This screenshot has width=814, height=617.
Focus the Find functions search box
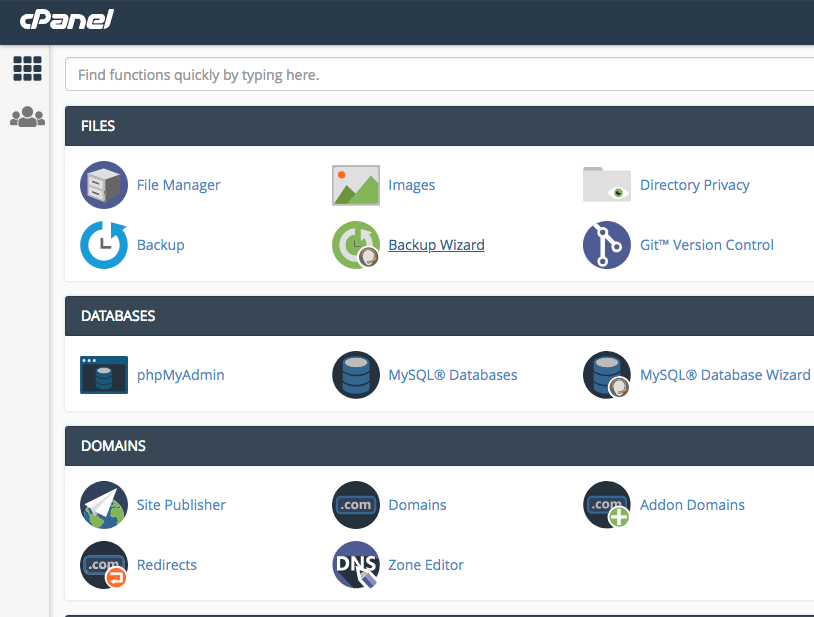pyautogui.click(x=439, y=74)
